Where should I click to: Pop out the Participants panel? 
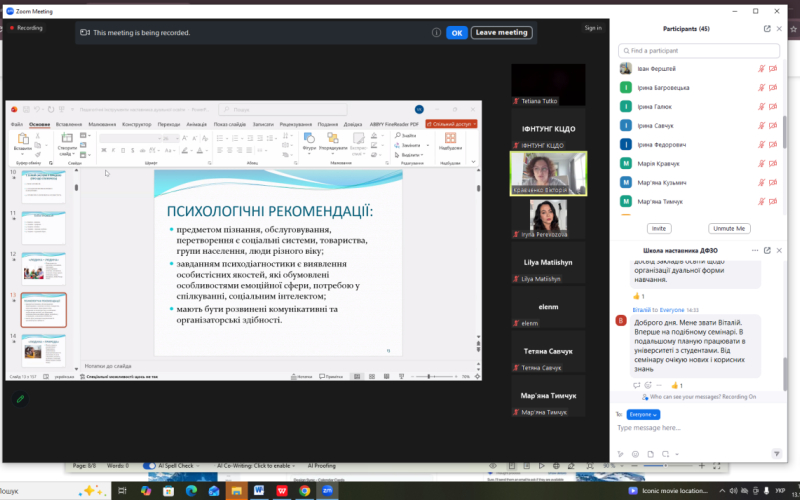tap(767, 29)
